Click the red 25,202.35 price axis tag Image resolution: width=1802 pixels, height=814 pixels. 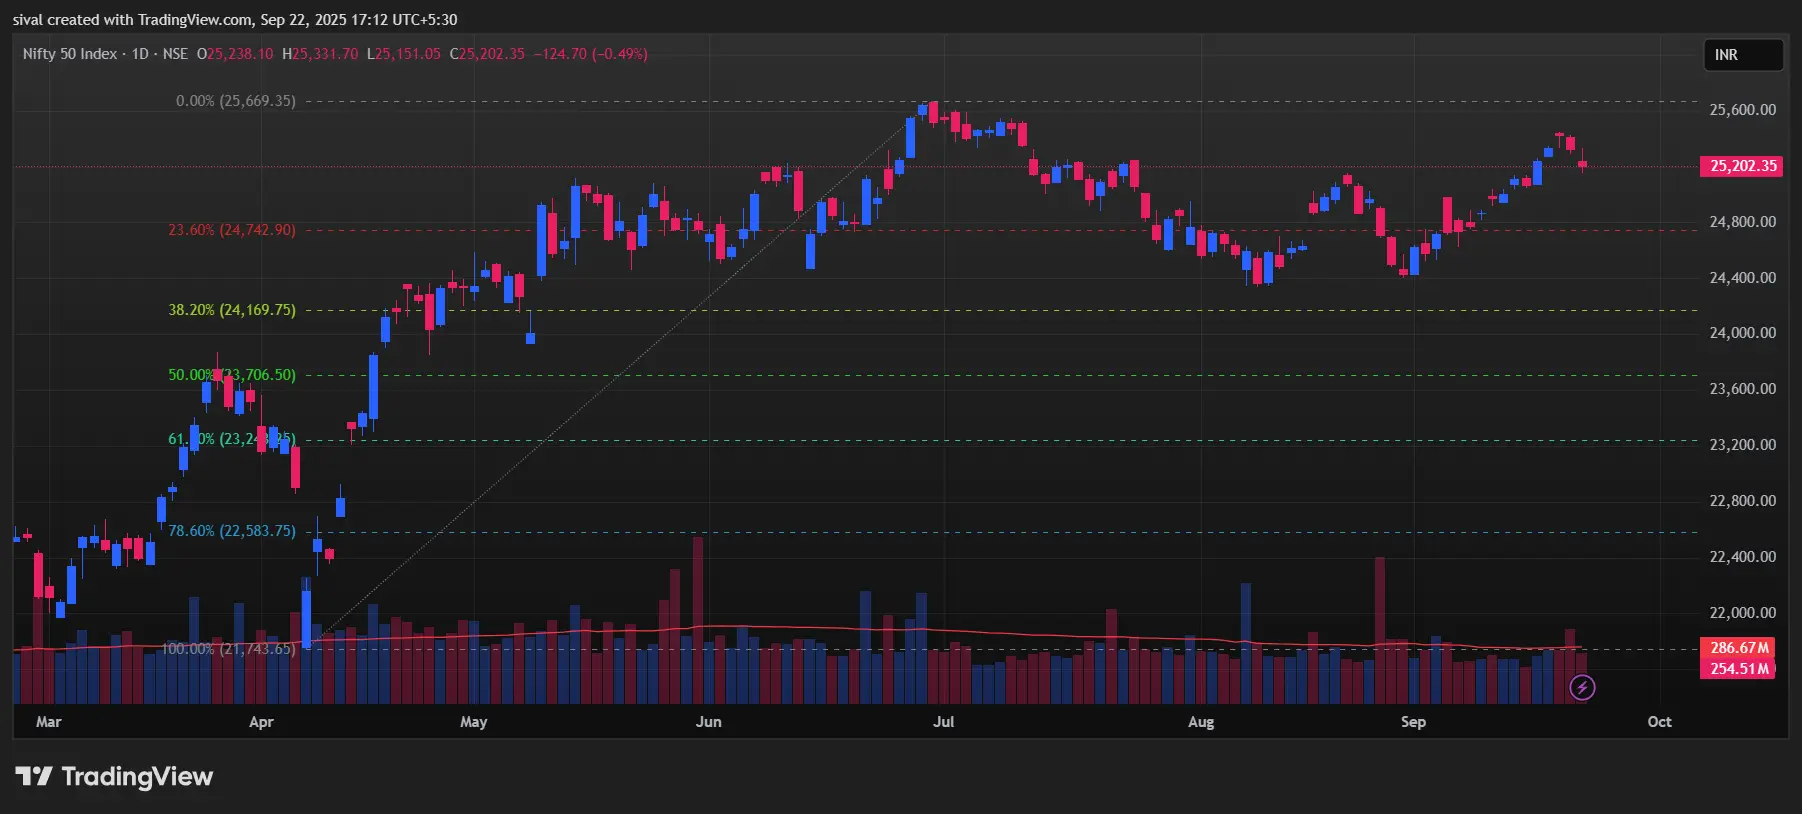[x=1743, y=166]
